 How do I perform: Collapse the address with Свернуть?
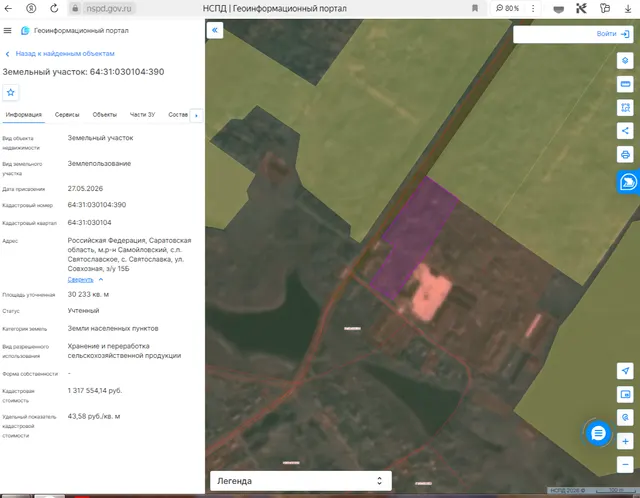[80, 280]
